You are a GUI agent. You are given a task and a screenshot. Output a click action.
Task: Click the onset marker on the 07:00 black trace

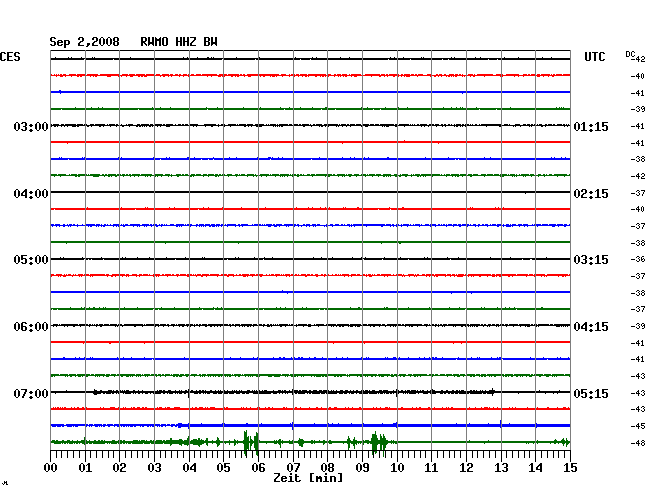[x=95, y=392]
